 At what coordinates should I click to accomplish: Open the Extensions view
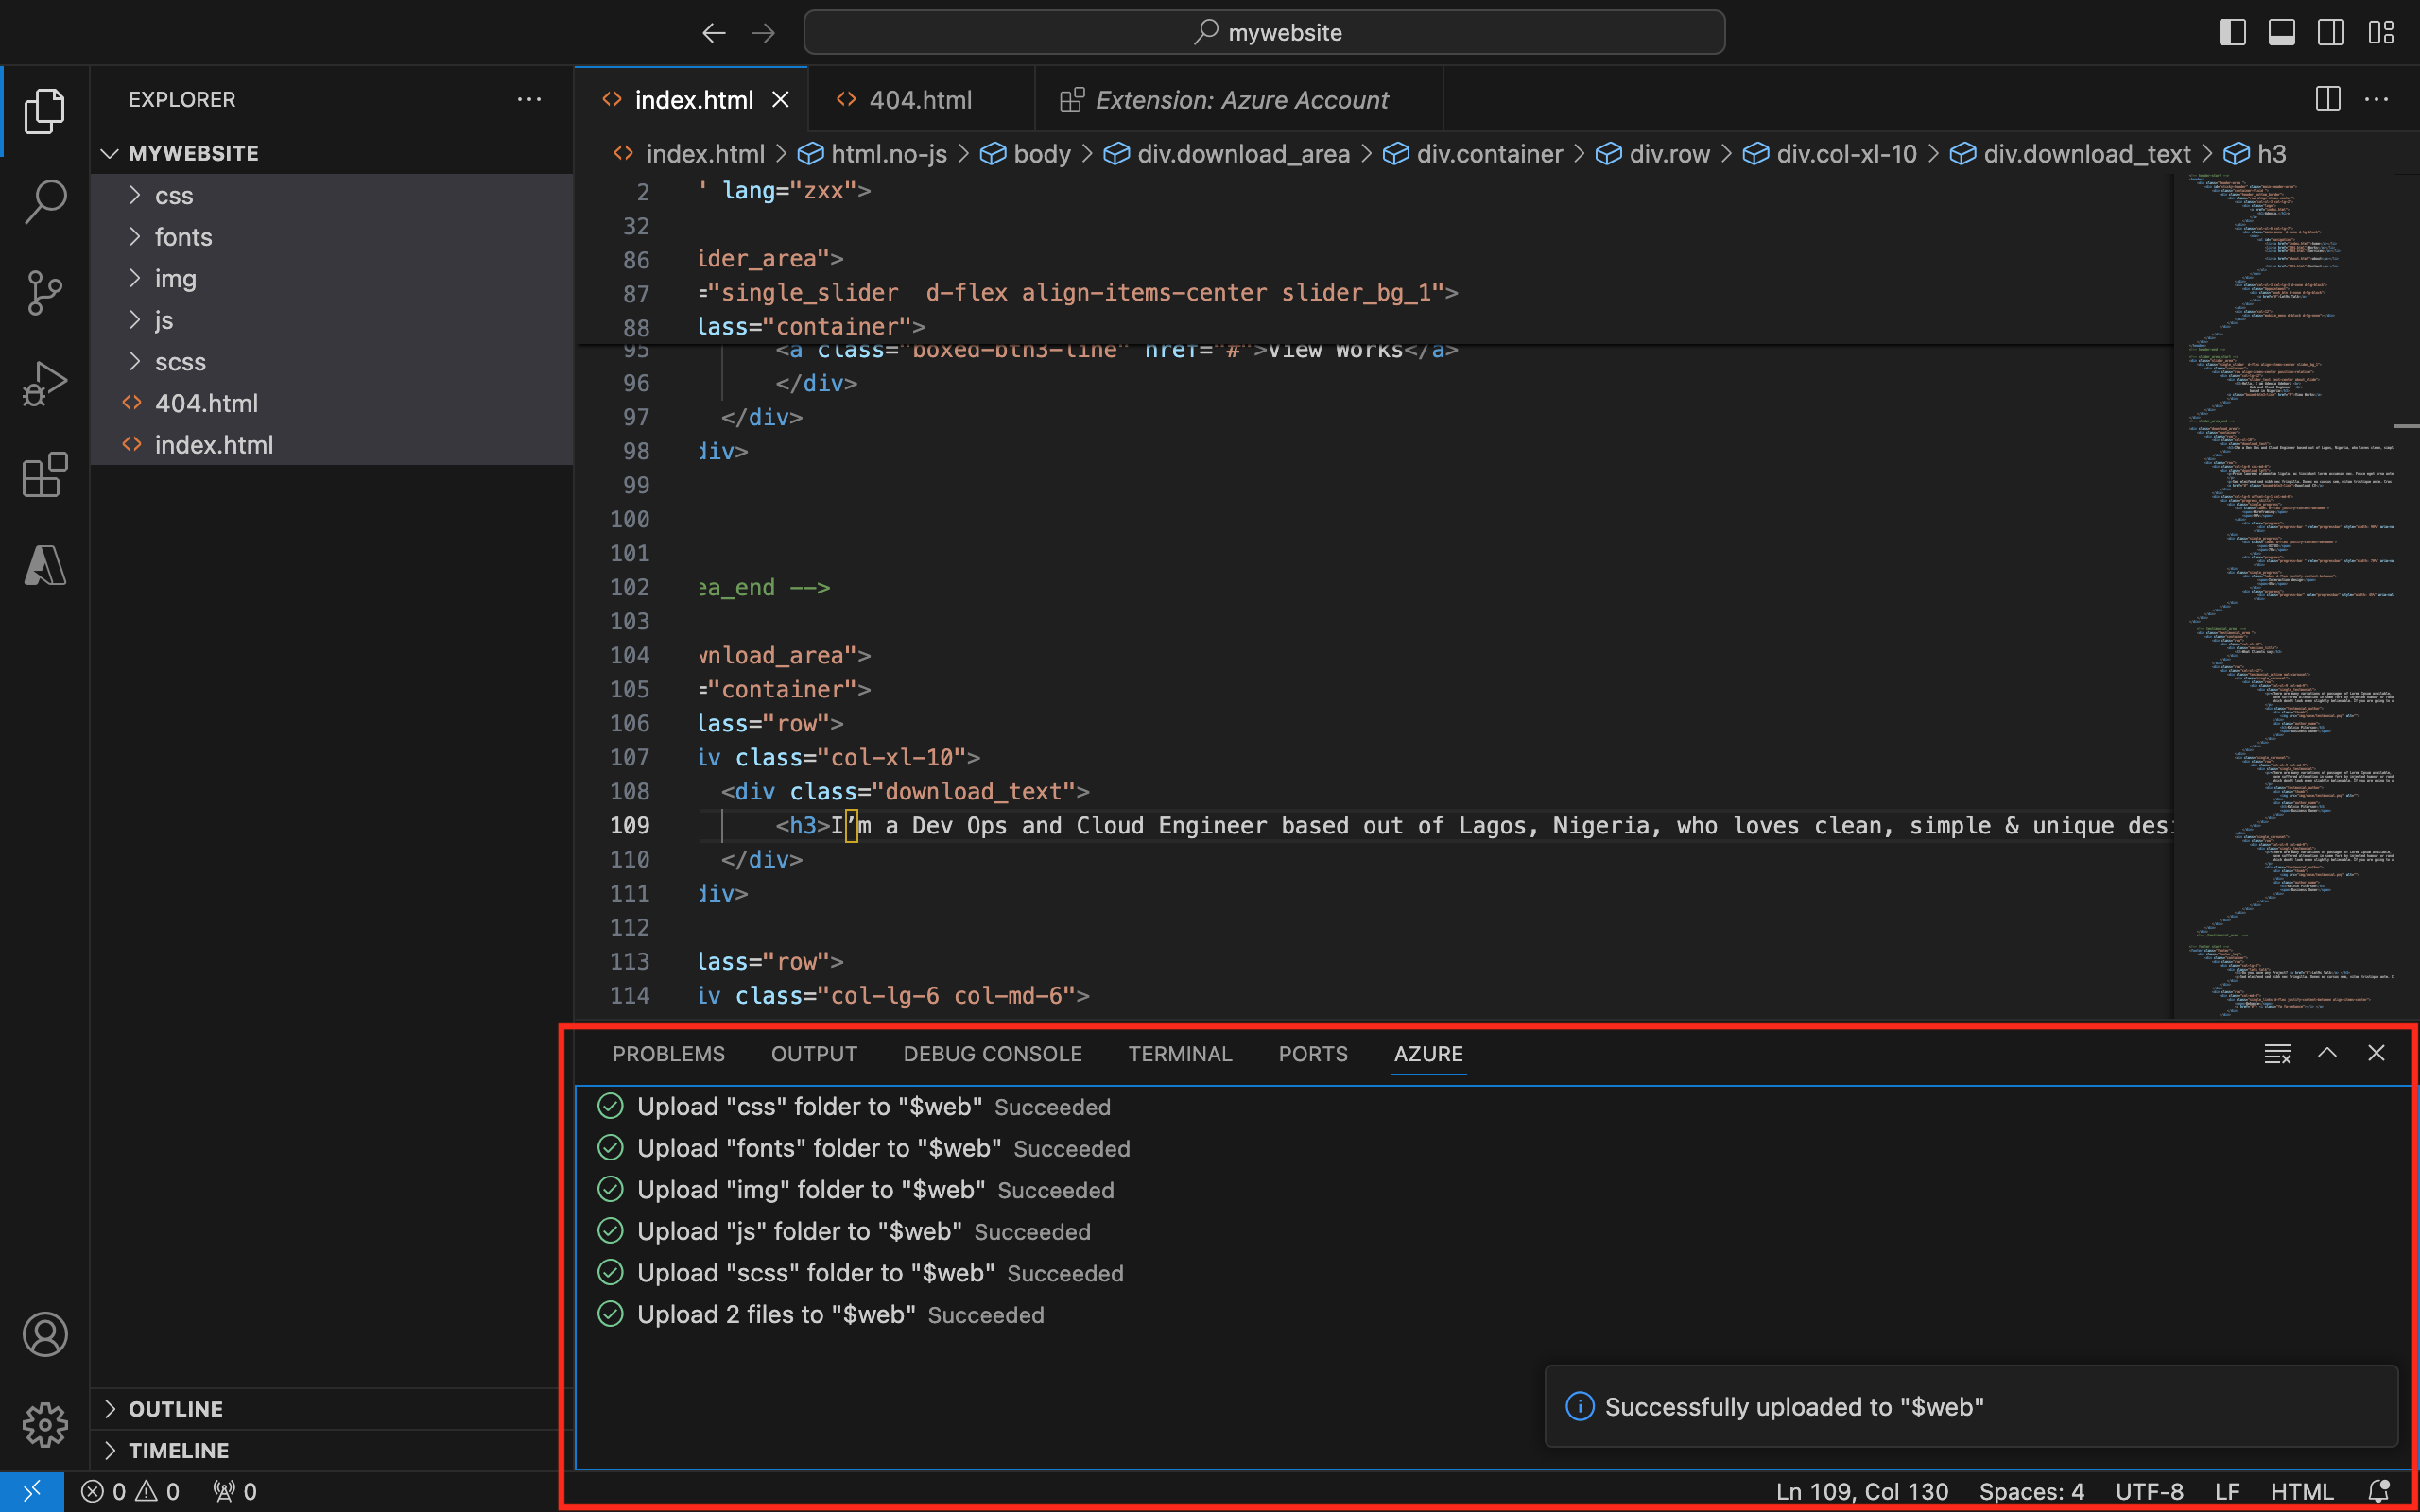[45, 474]
